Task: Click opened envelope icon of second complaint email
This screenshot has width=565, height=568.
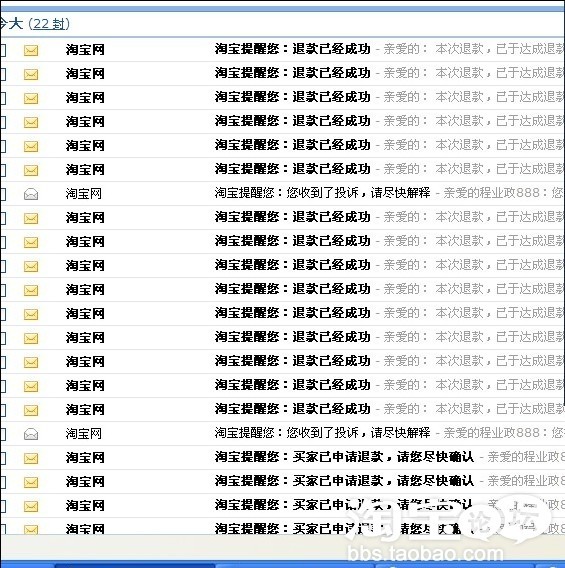Action: 31,434
